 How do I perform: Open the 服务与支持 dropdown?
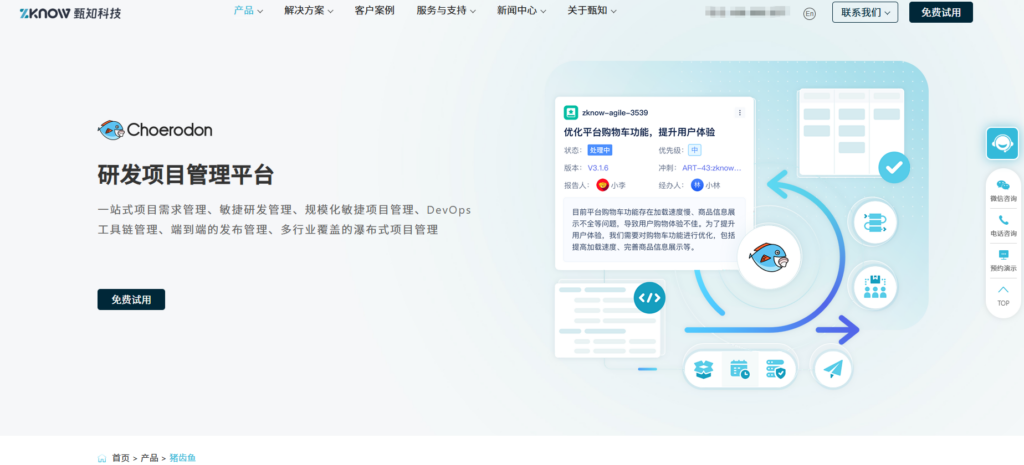tap(446, 11)
